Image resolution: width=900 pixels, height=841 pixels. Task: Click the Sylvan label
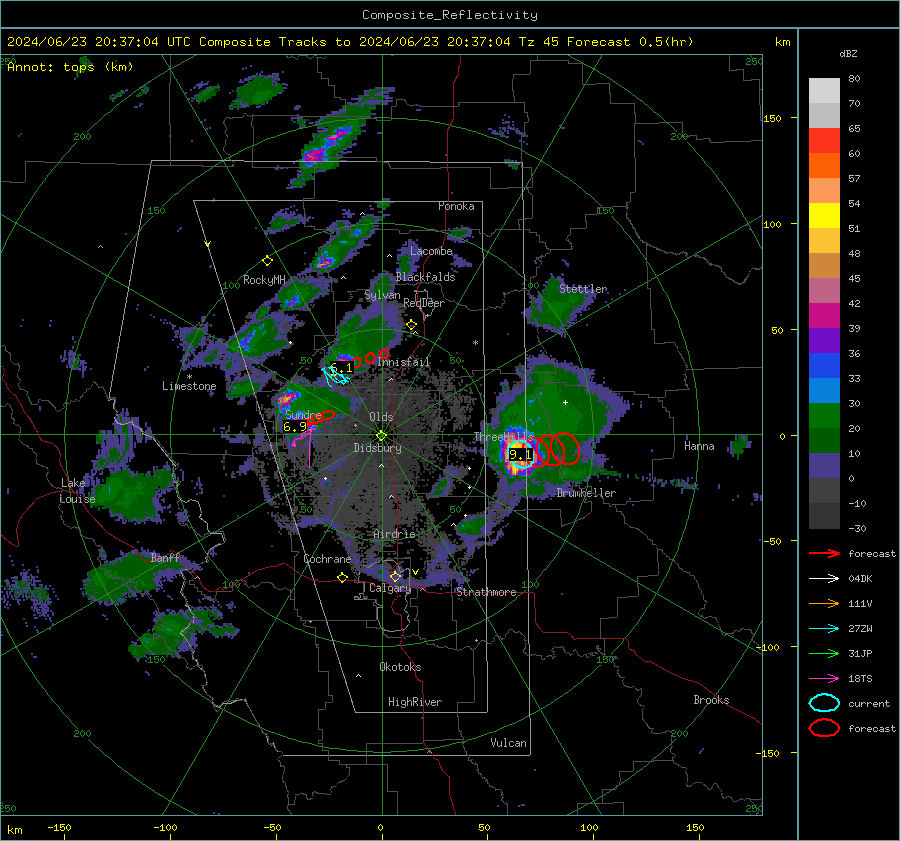(x=382, y=295)
